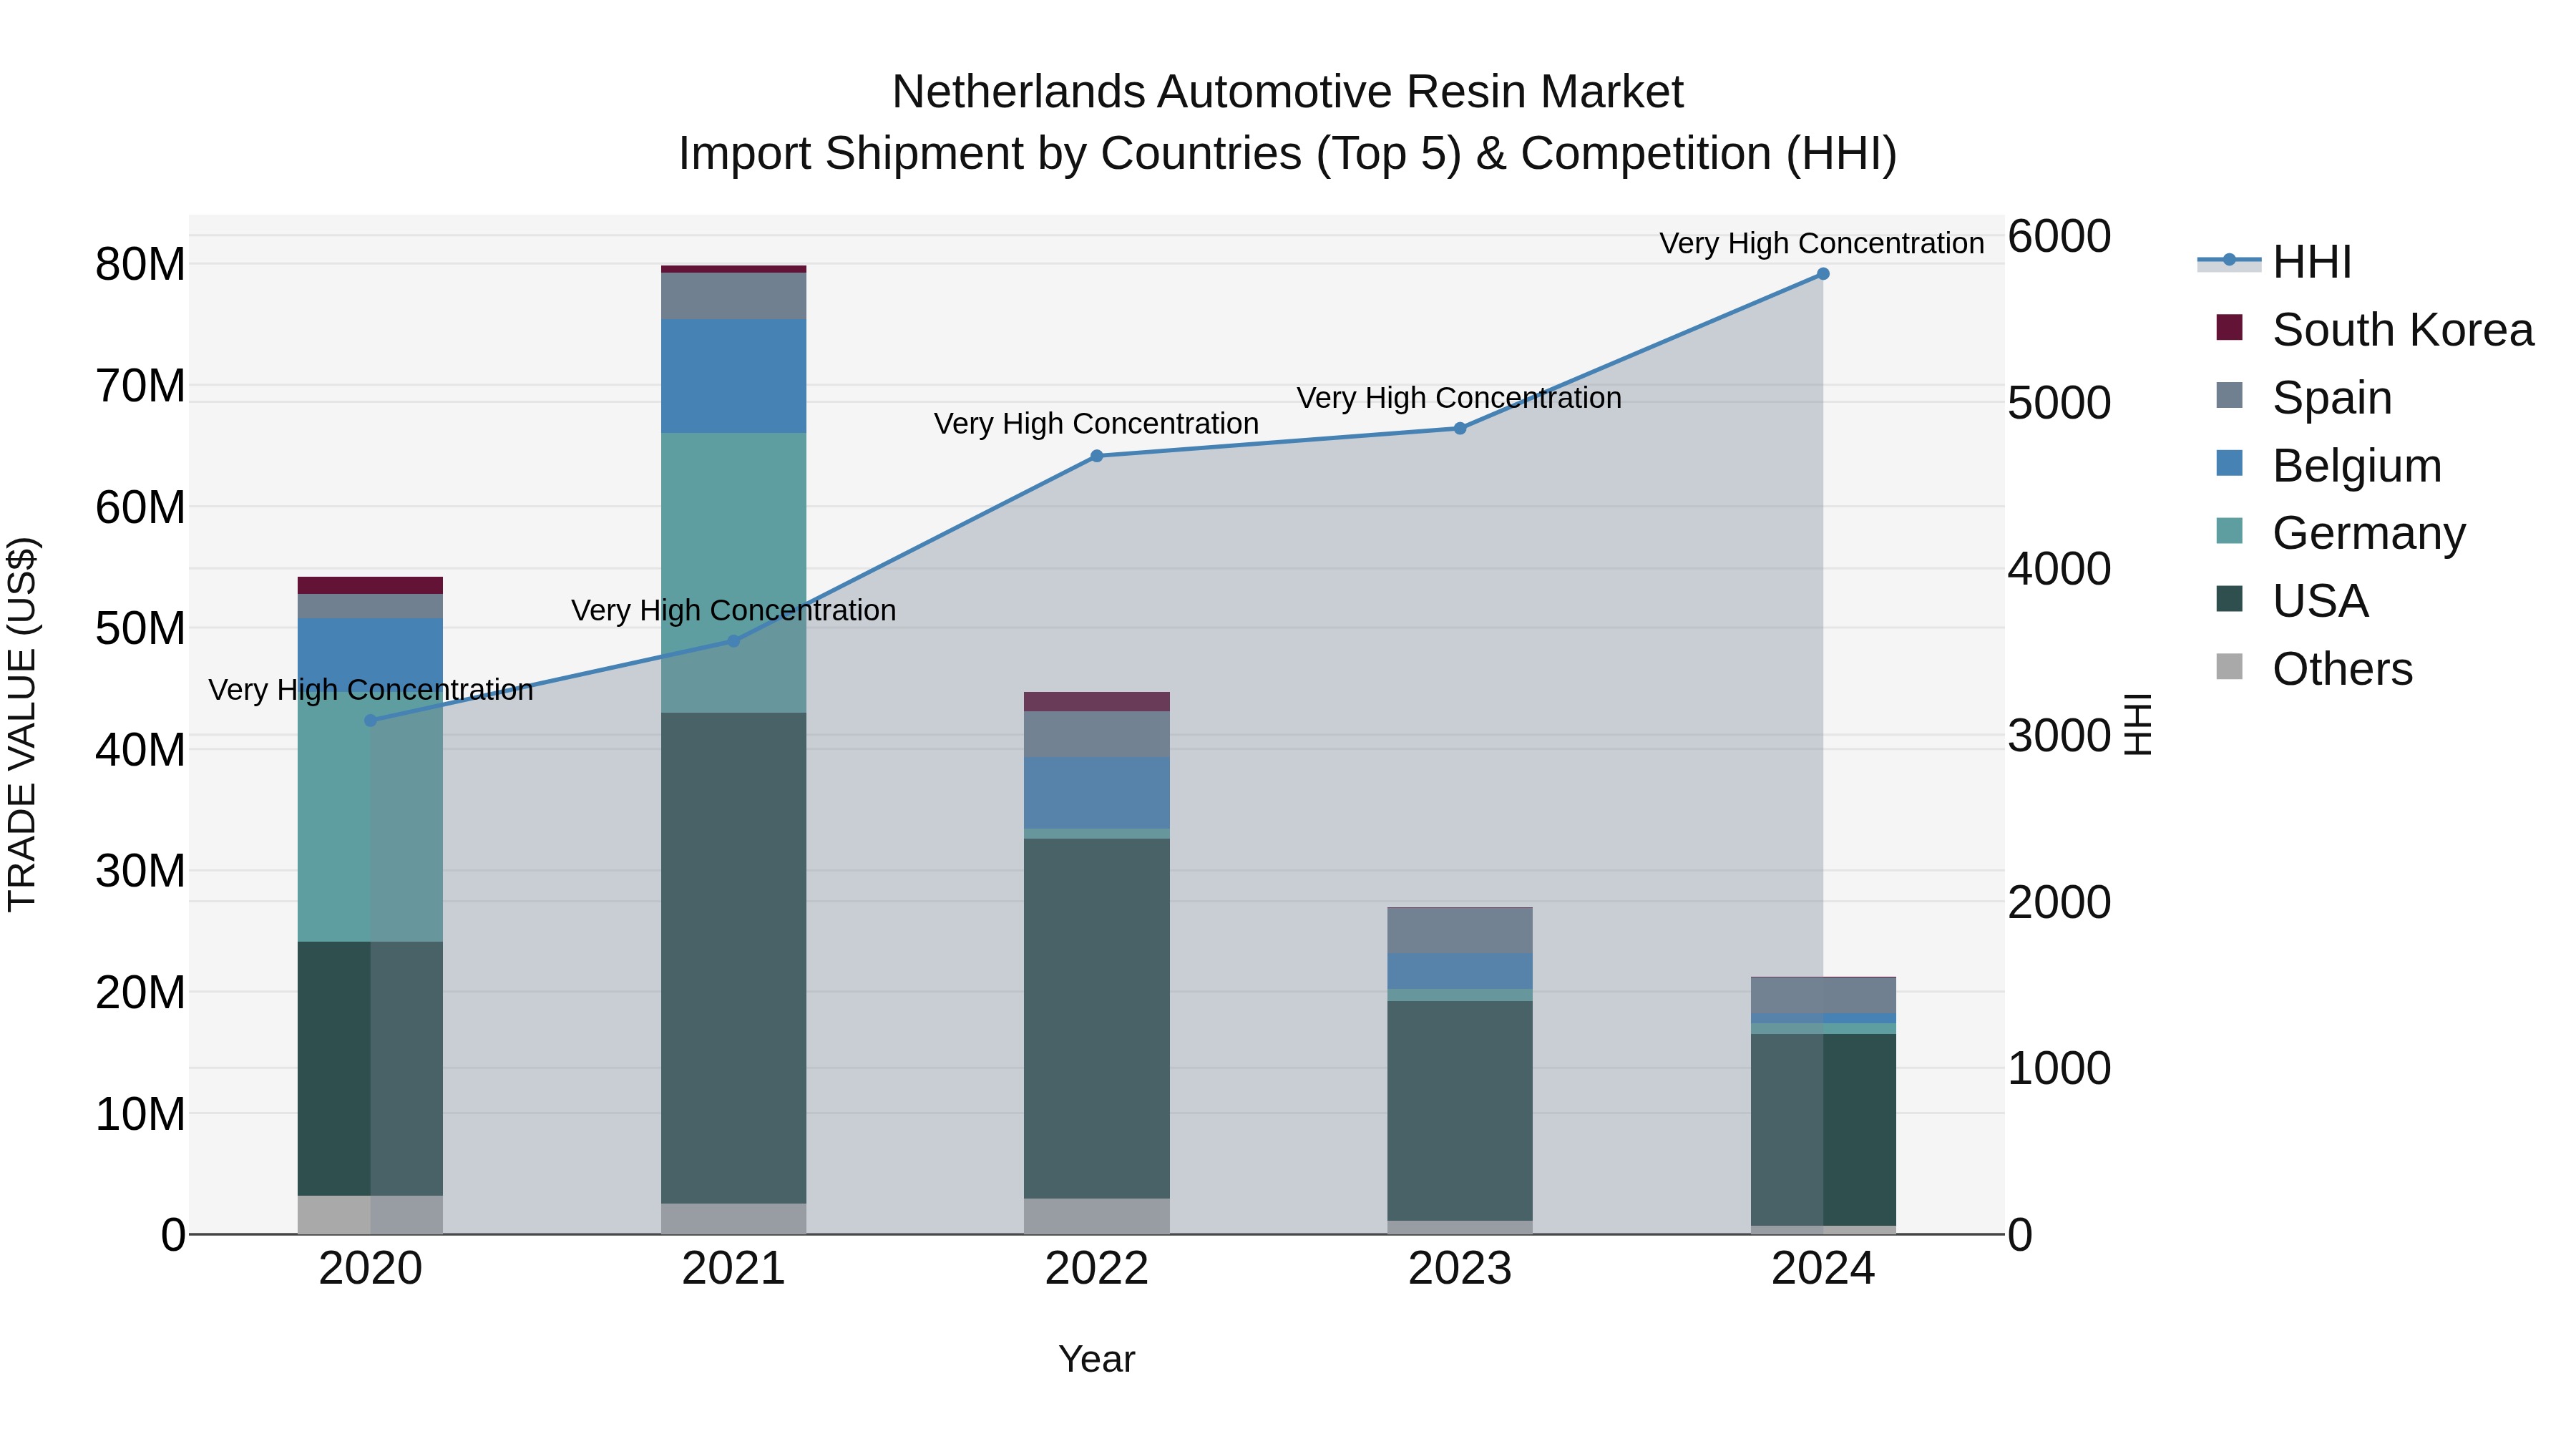
Task: Click the HHI data point for 2020
Action: 371,720
